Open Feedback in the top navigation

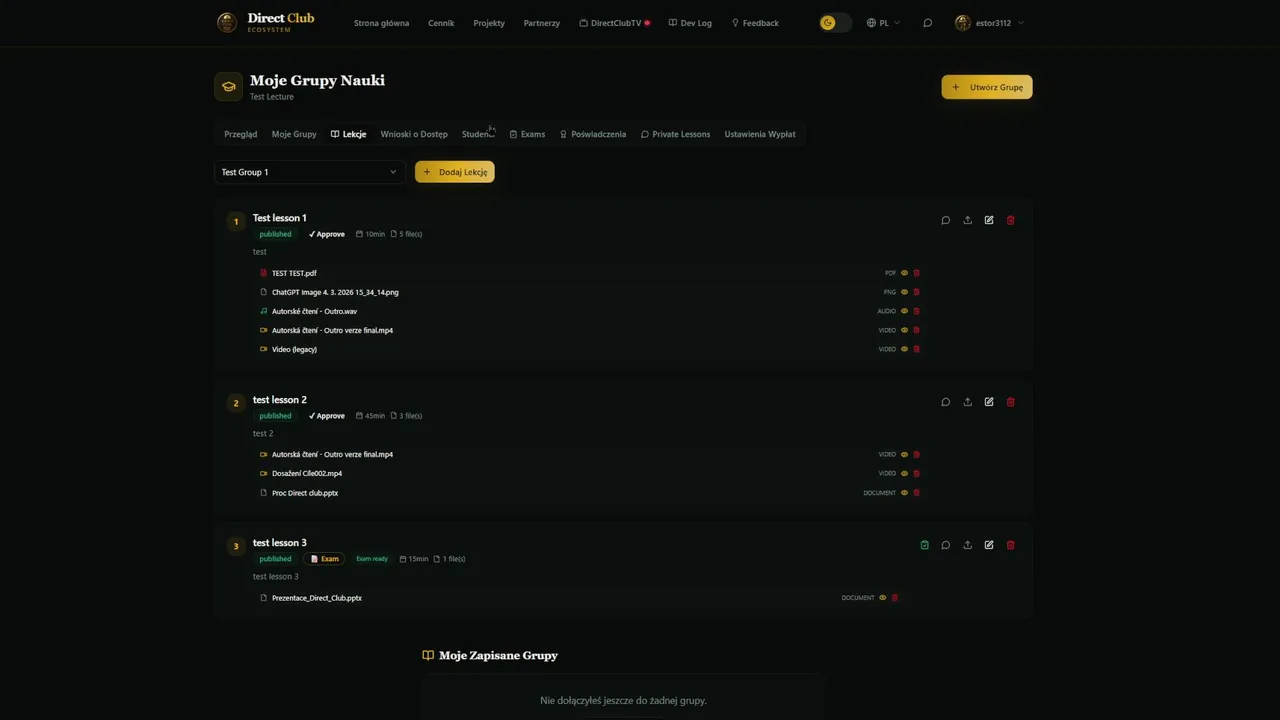[755, 23]
